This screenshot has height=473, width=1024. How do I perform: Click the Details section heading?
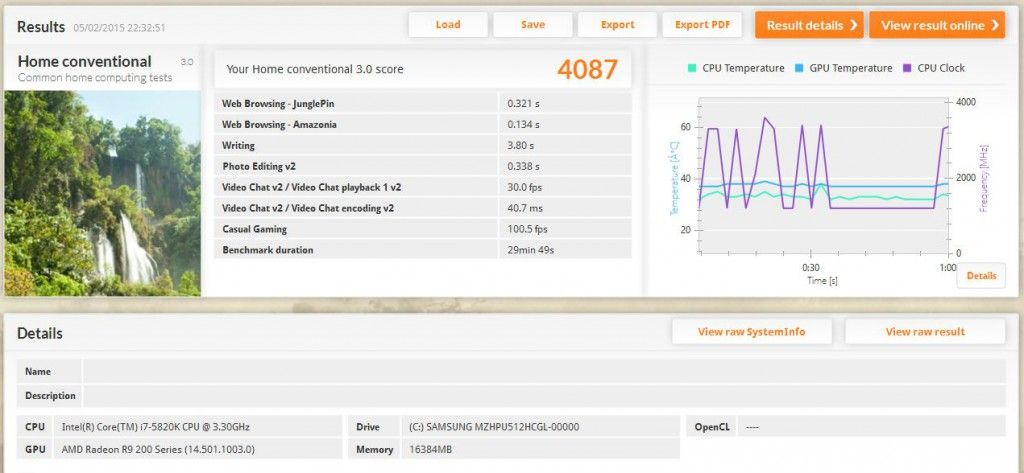40,333
